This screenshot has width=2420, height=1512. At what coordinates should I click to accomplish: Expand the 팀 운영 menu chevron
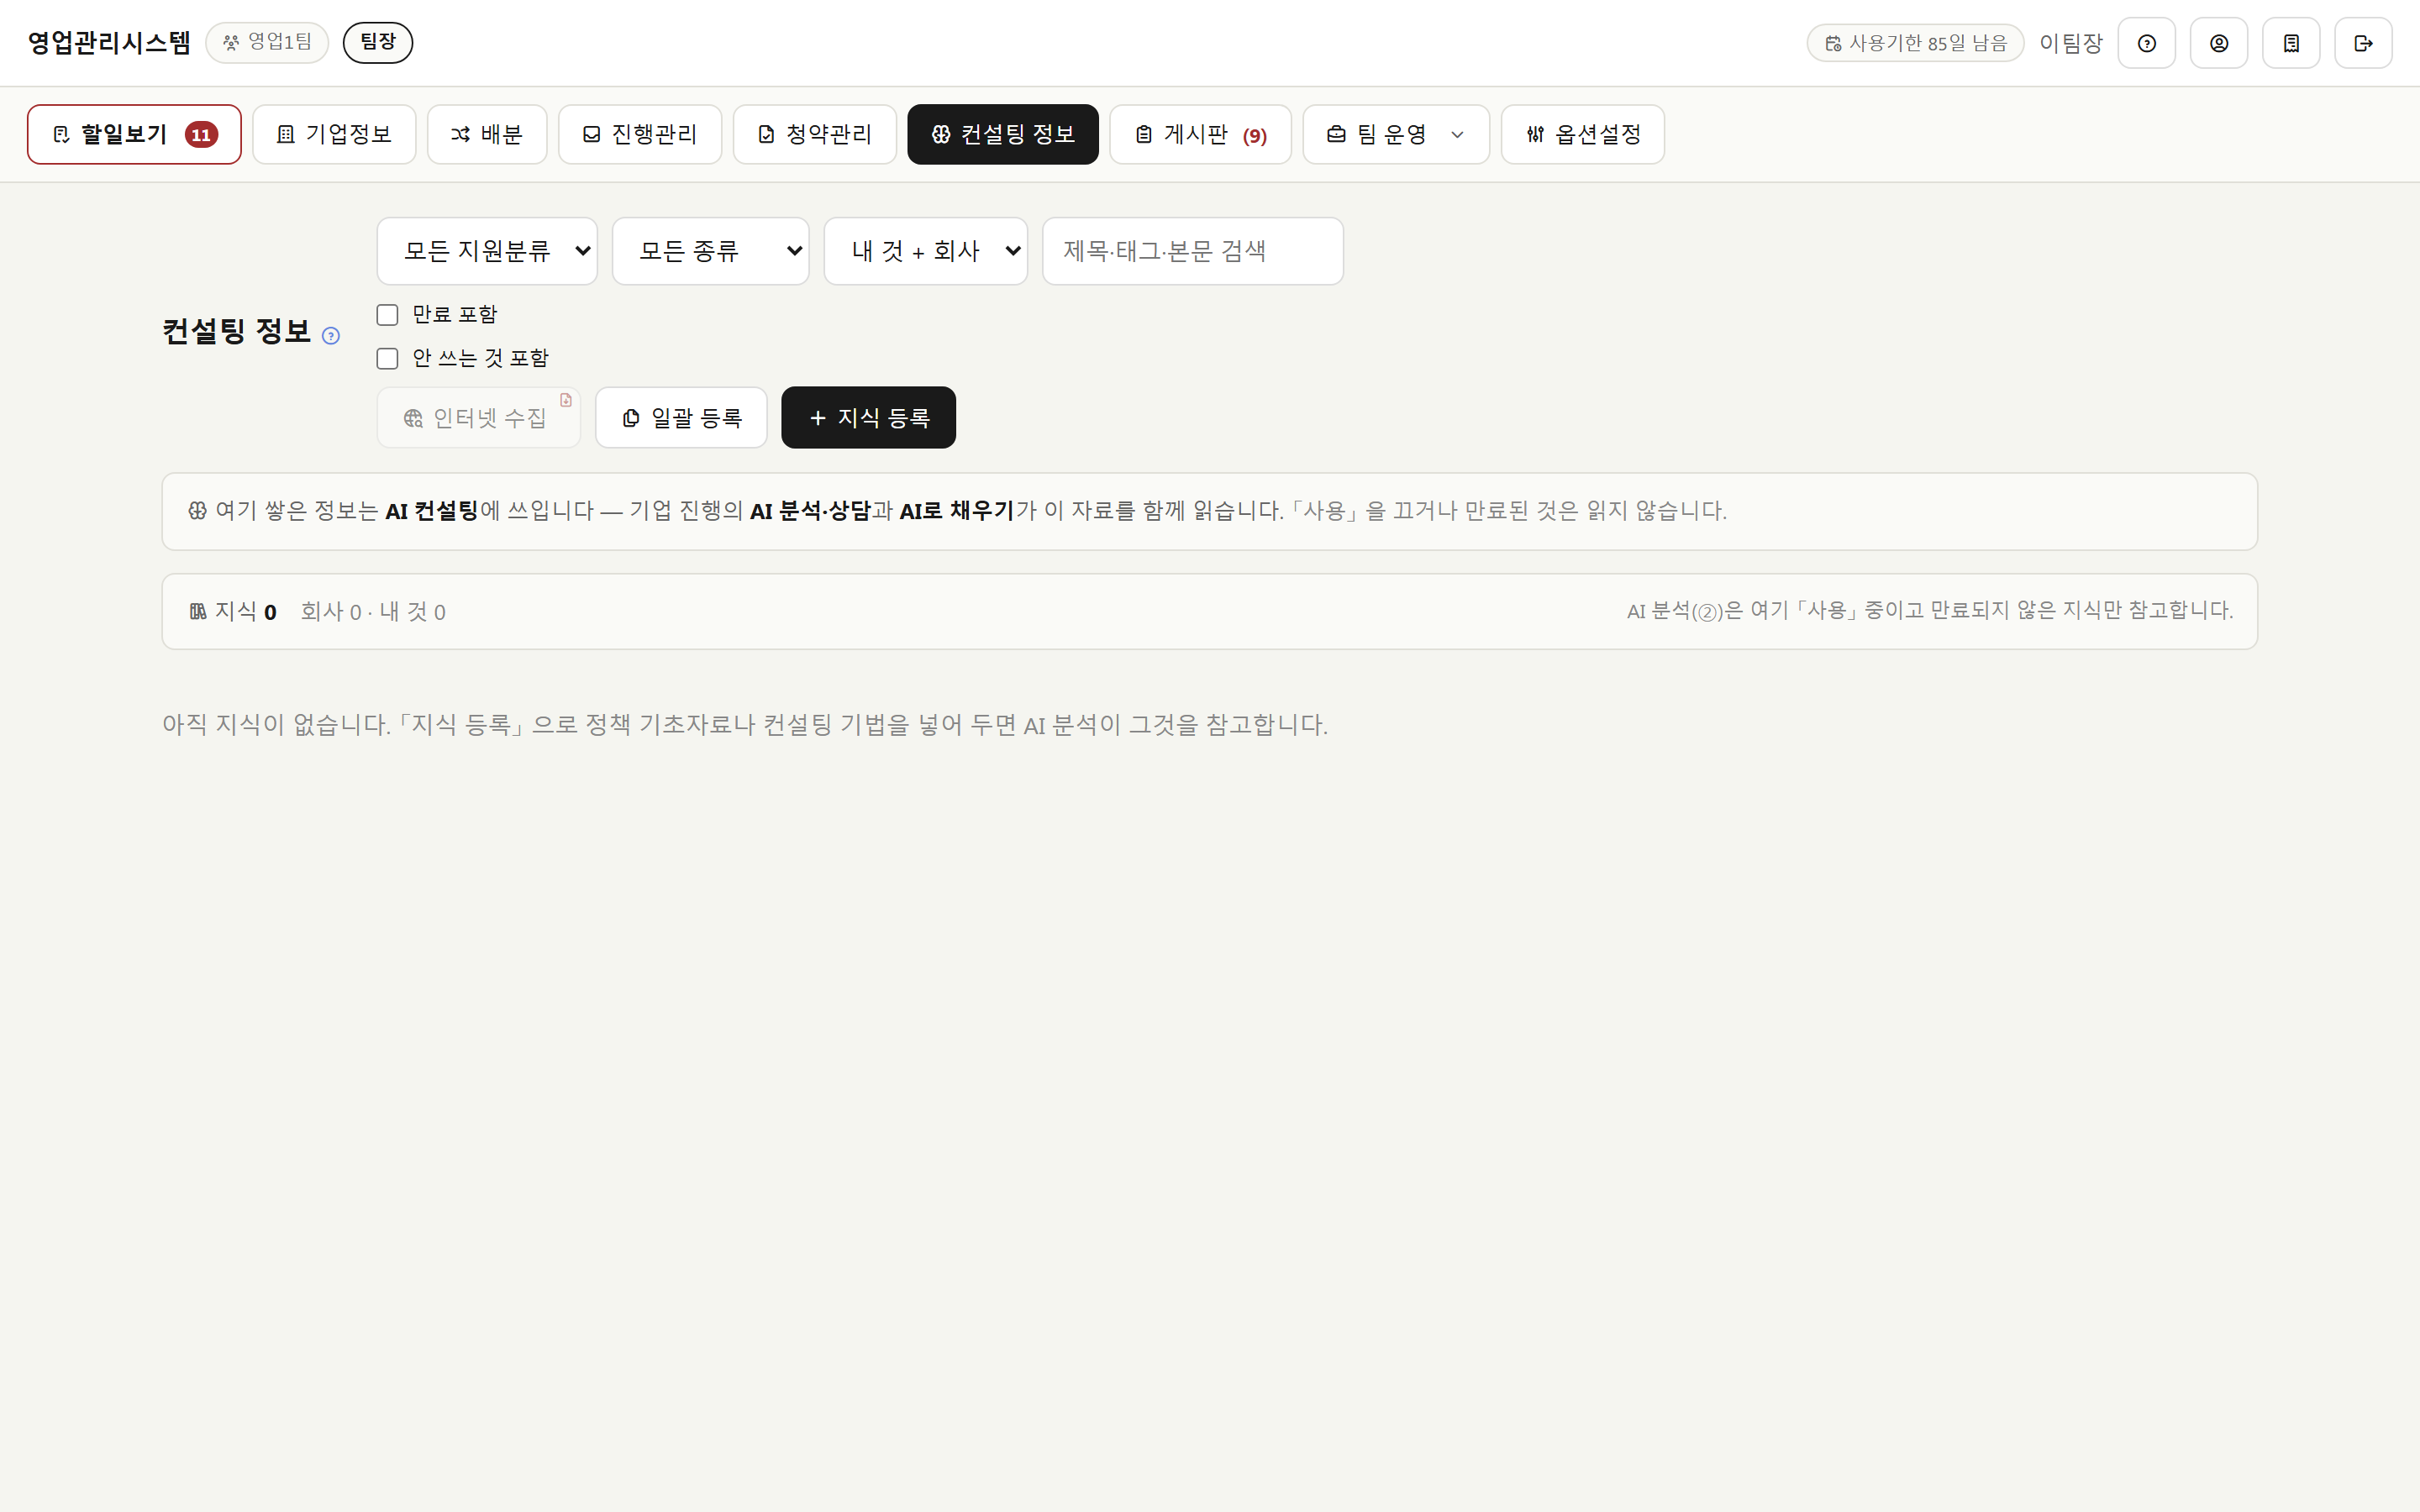coord(1457,135)
